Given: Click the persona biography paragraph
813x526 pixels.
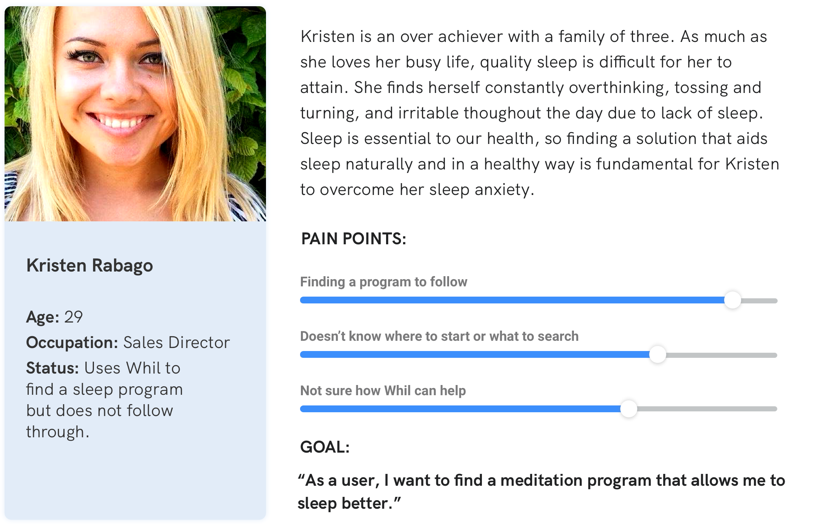Looking at the screenshot, I should coord(540,113).
